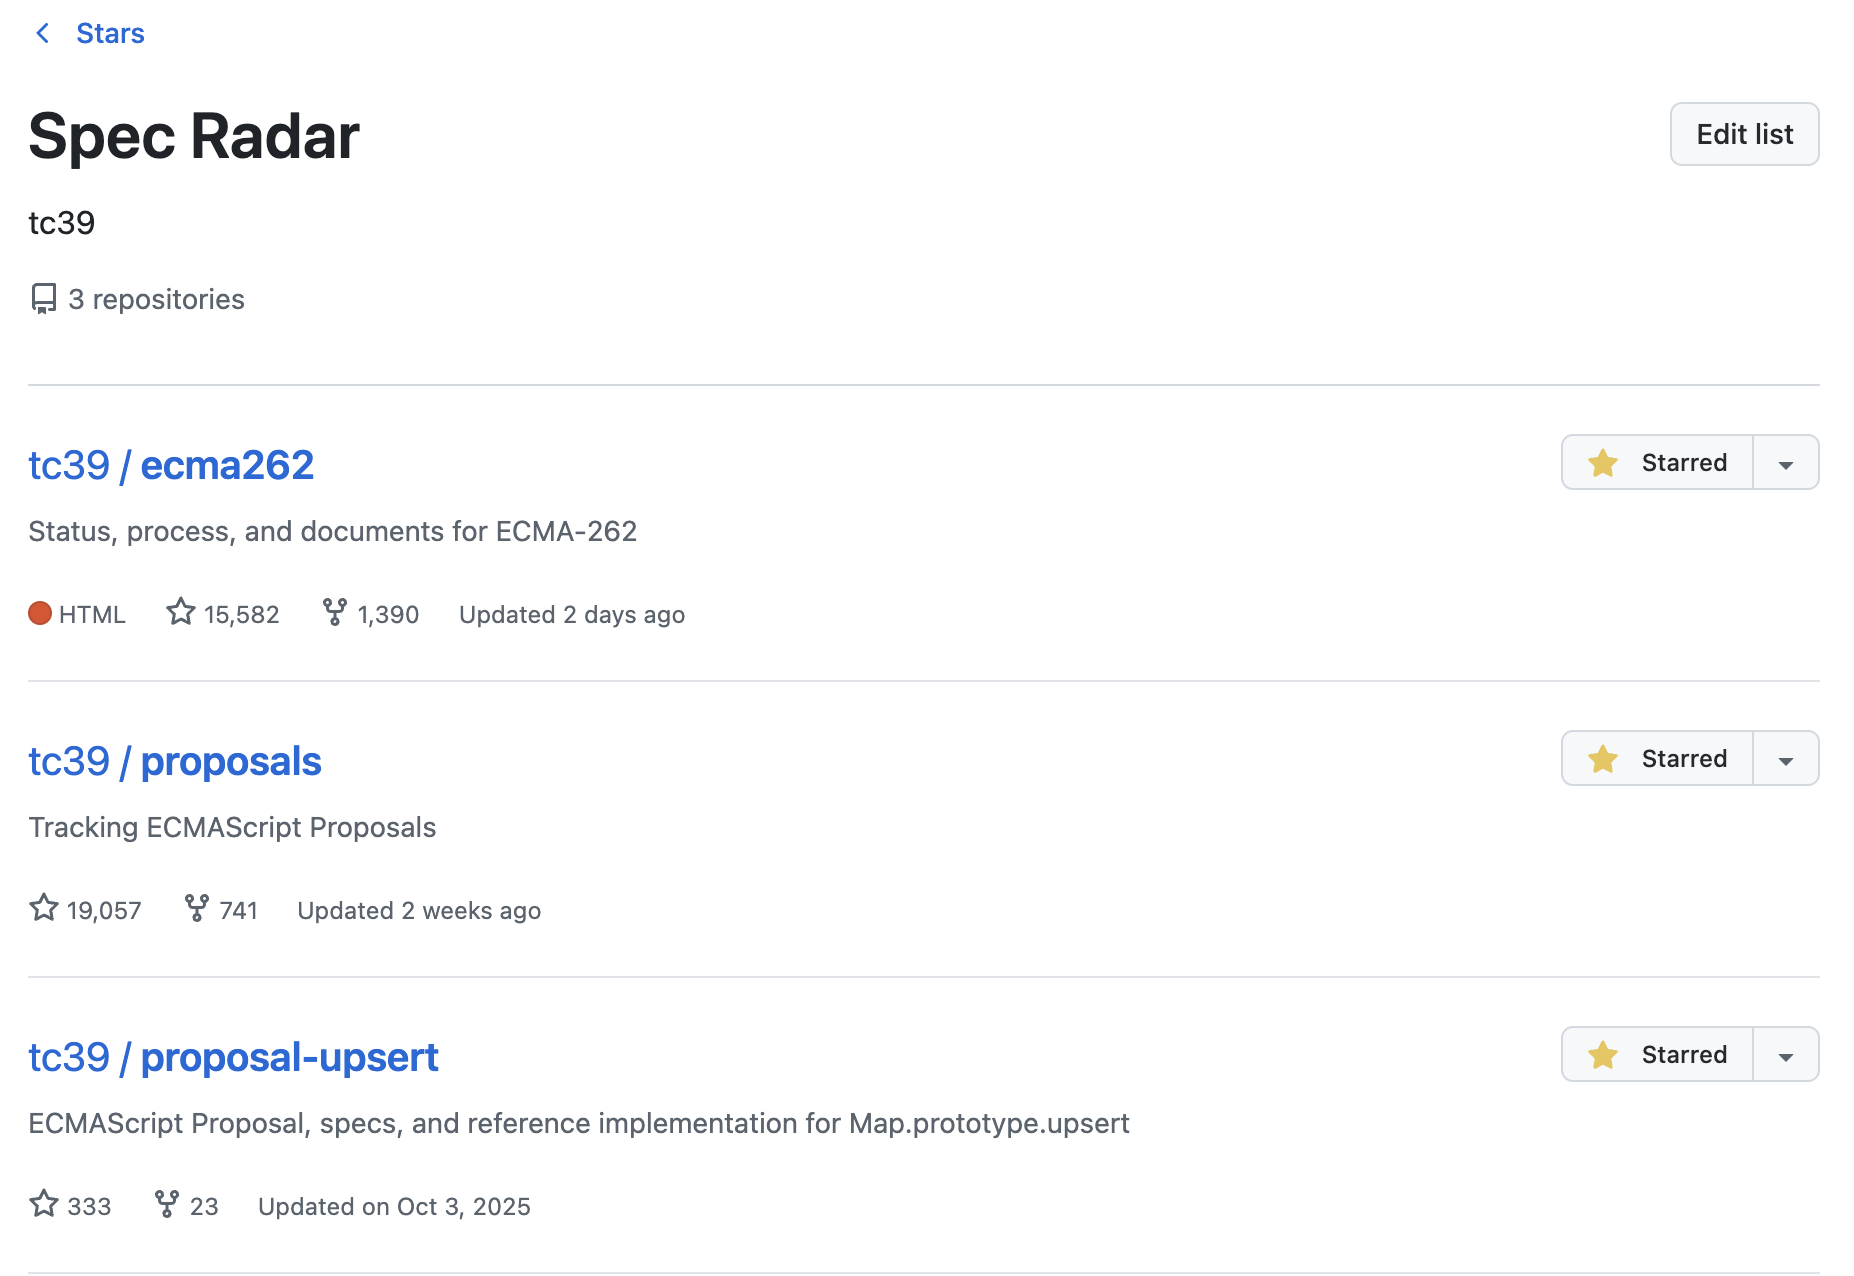Click the back chevron icon beside Stars
The width and height of the screenshot is (1854, 1276).
(x=42, y=34)
